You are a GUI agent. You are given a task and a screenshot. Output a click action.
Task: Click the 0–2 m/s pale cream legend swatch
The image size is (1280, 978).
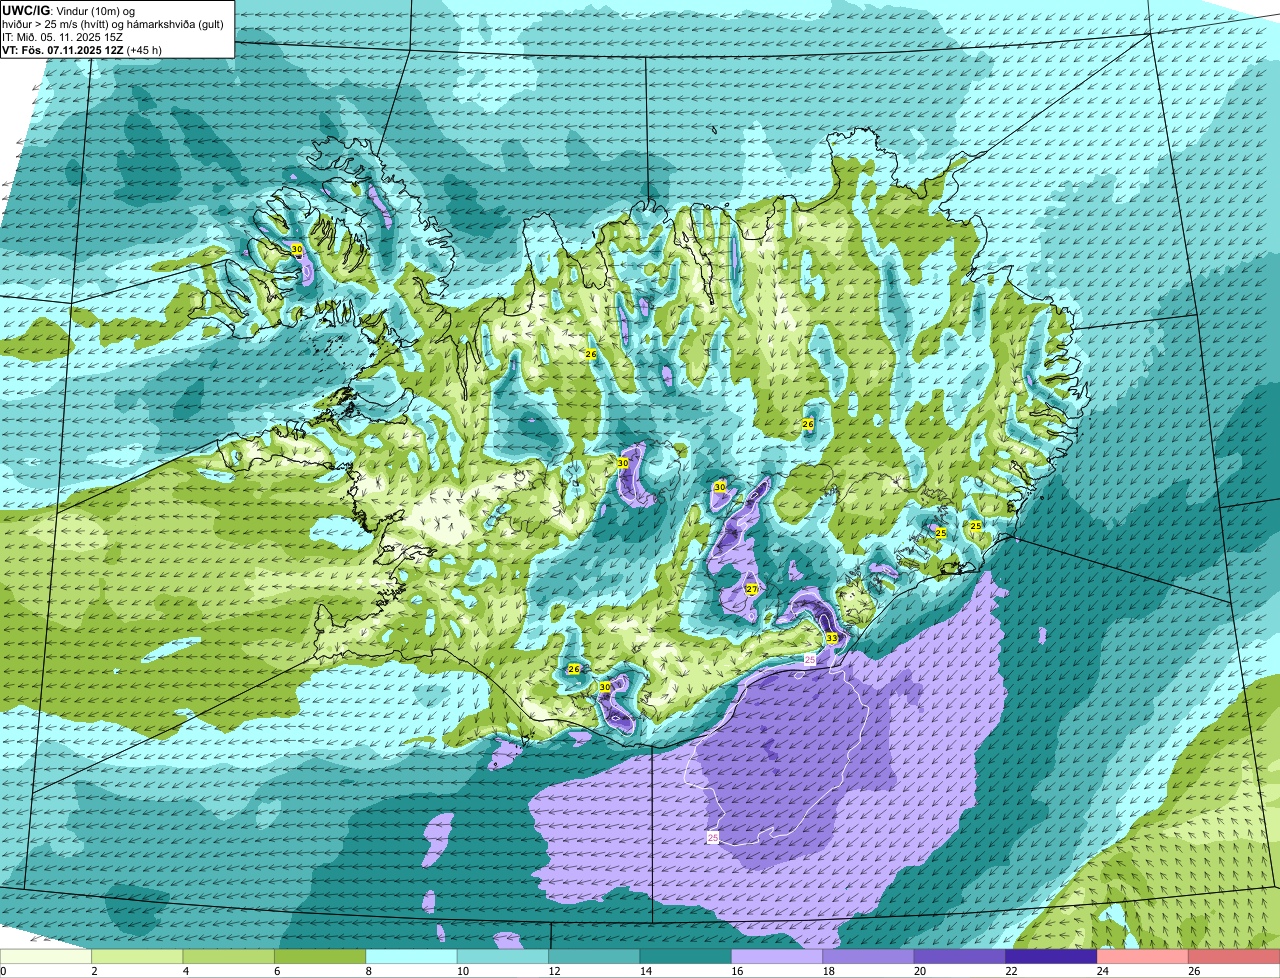pos(46,957)
